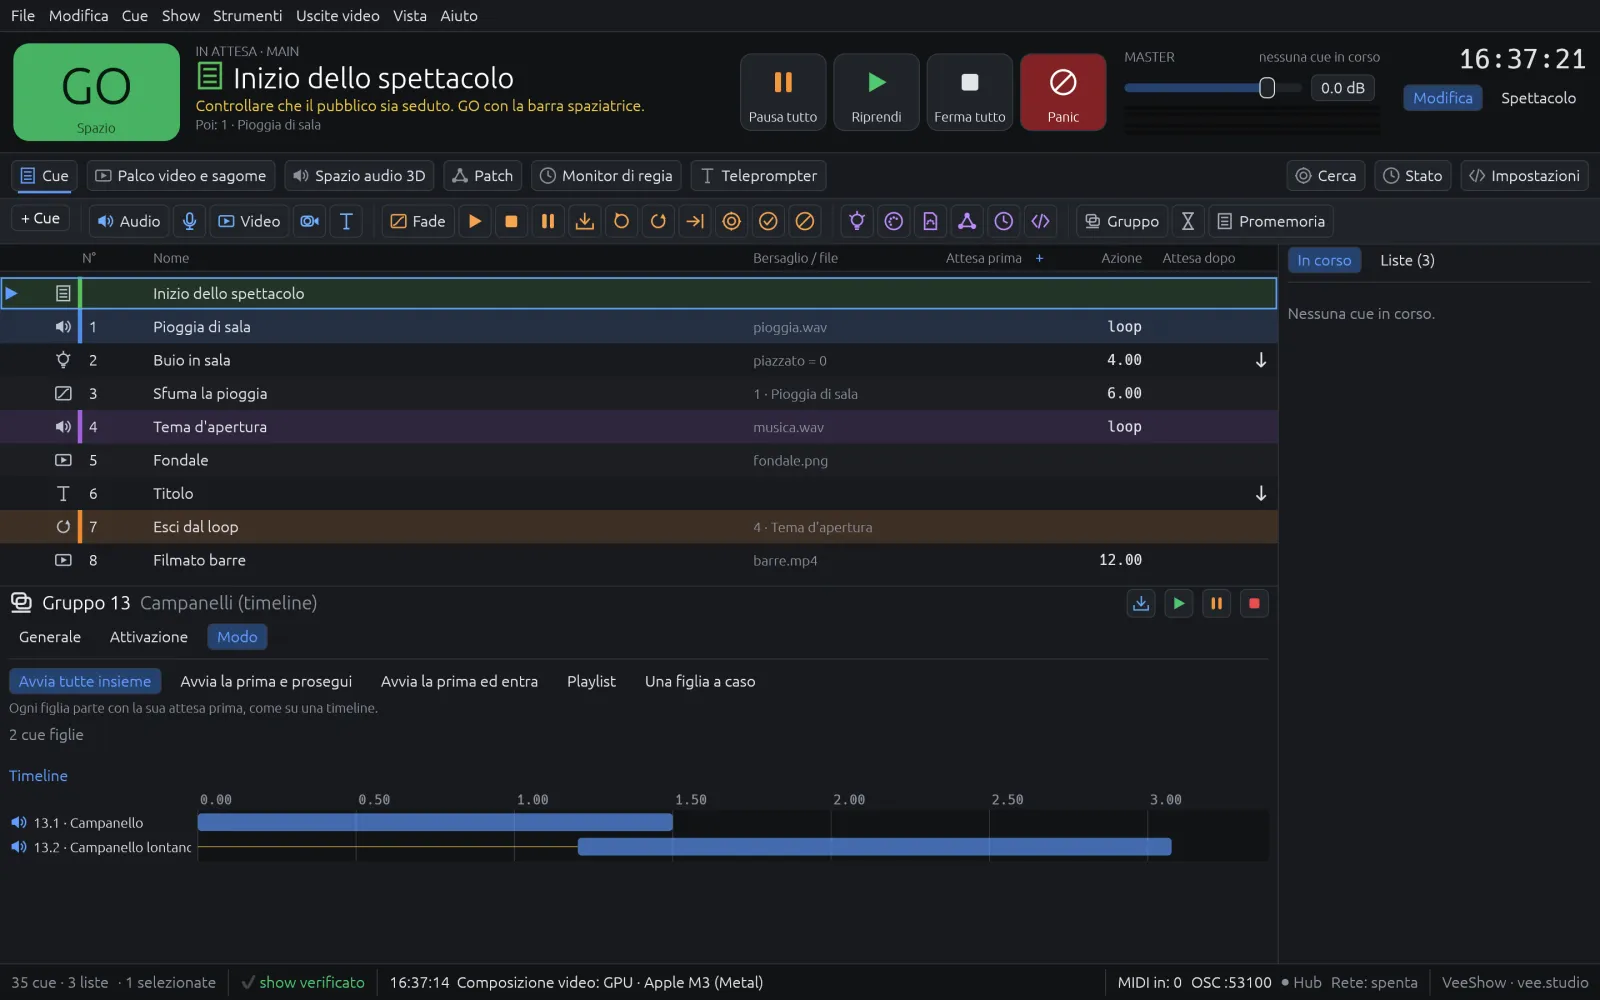
Task: Add a load cue with the download-tray icon
Action: point(585,221)
